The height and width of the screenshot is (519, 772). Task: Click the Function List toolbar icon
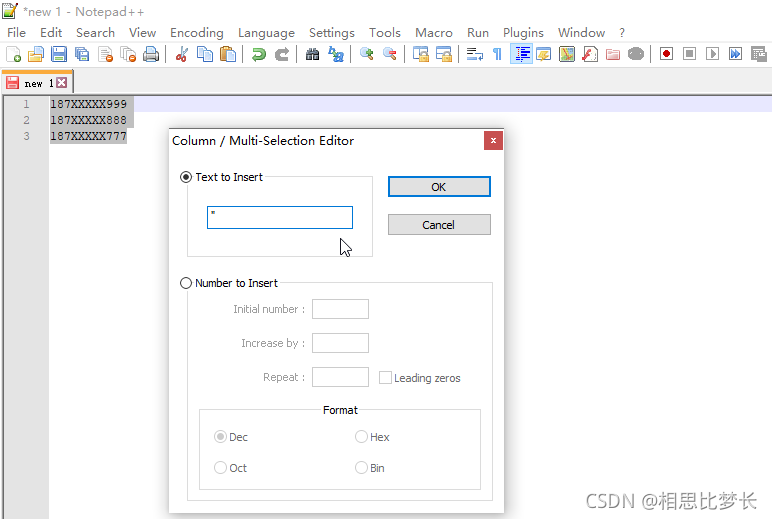pos(590,54)
